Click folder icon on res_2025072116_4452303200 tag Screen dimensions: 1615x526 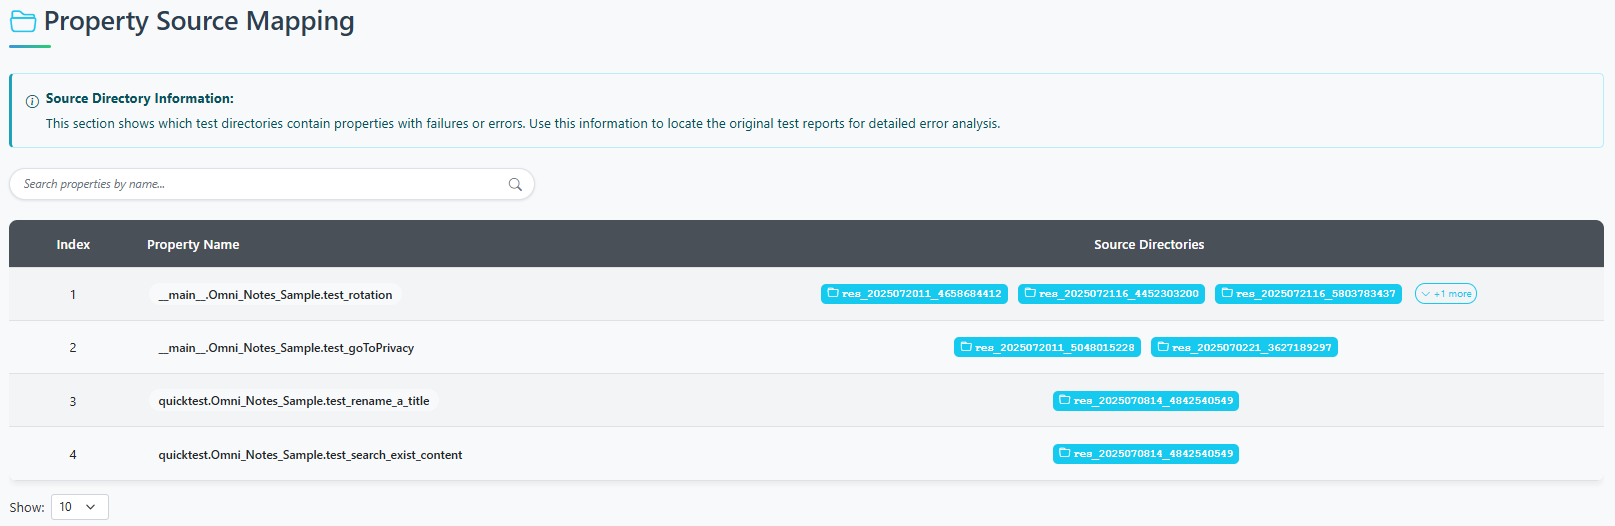click(x=1029, y=294)
